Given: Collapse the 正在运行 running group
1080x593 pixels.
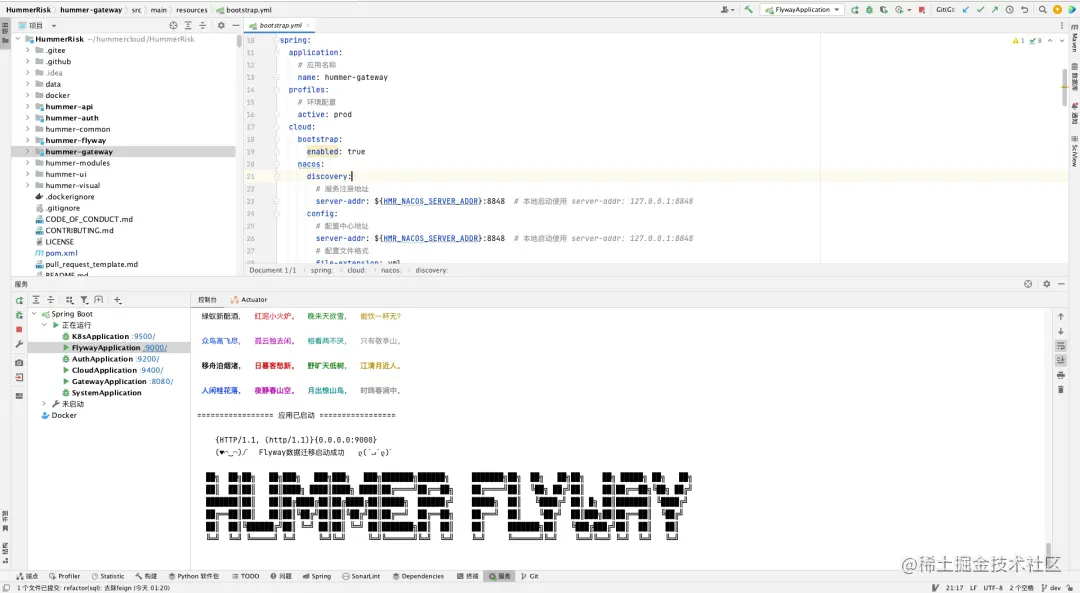Looking at the screenshot, I should [44, 325].
